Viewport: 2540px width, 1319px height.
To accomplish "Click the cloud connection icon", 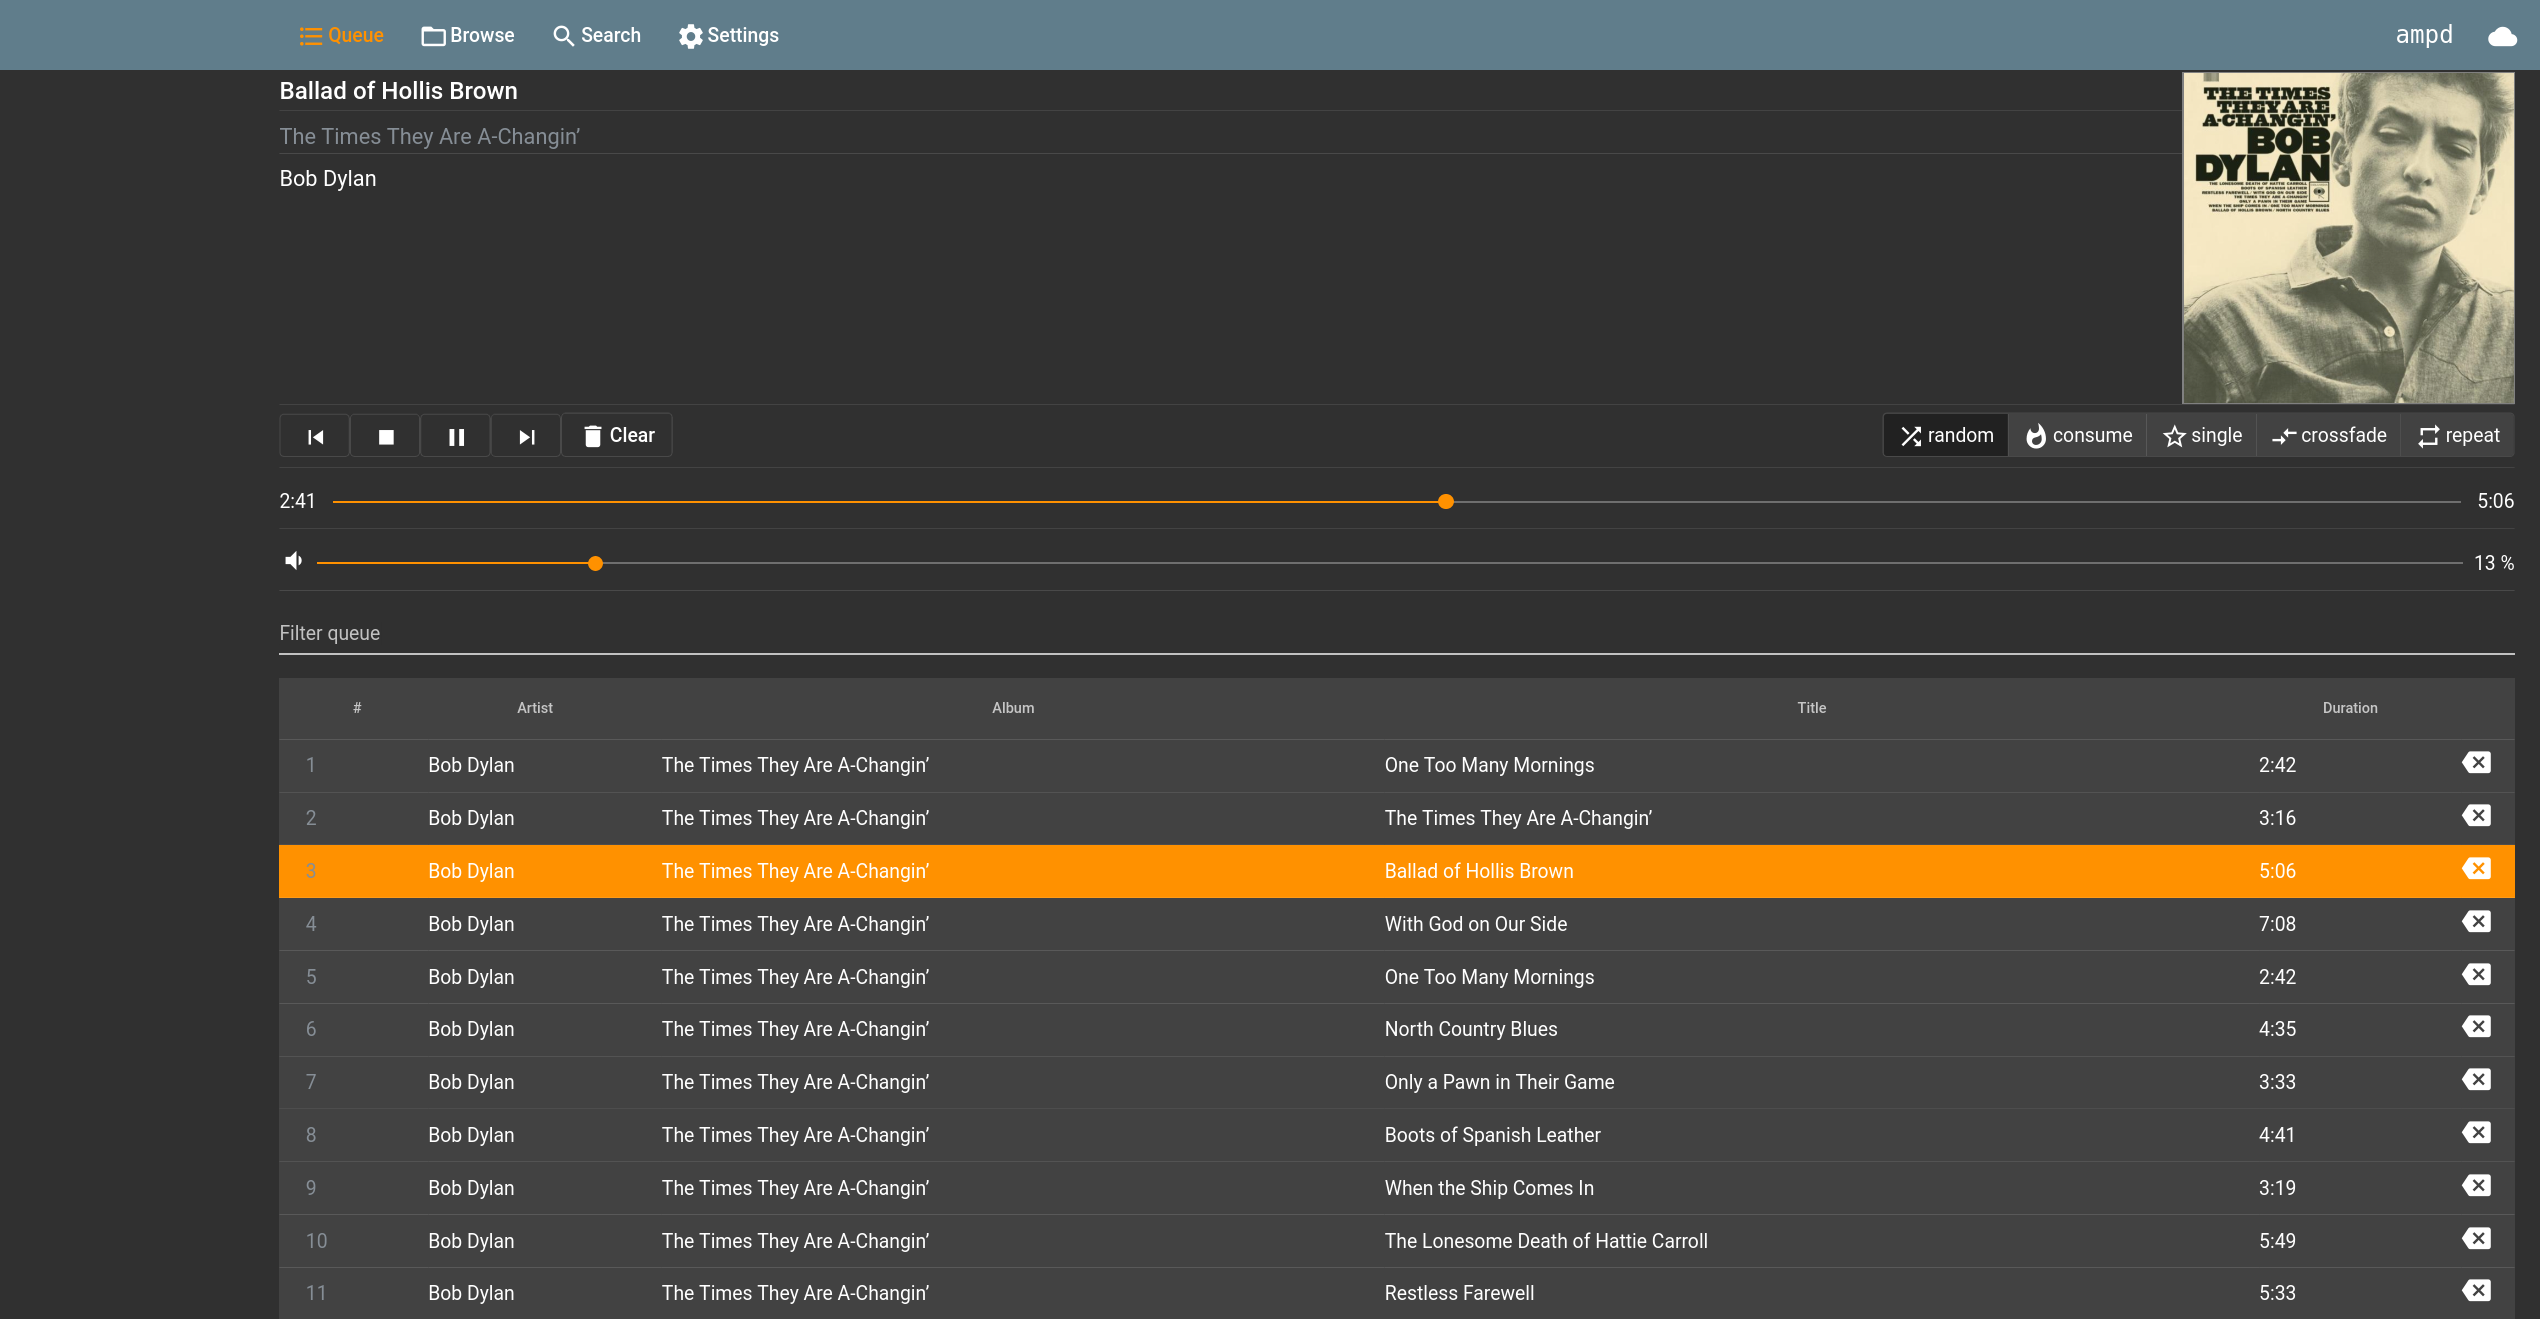I will (2502, 36).
